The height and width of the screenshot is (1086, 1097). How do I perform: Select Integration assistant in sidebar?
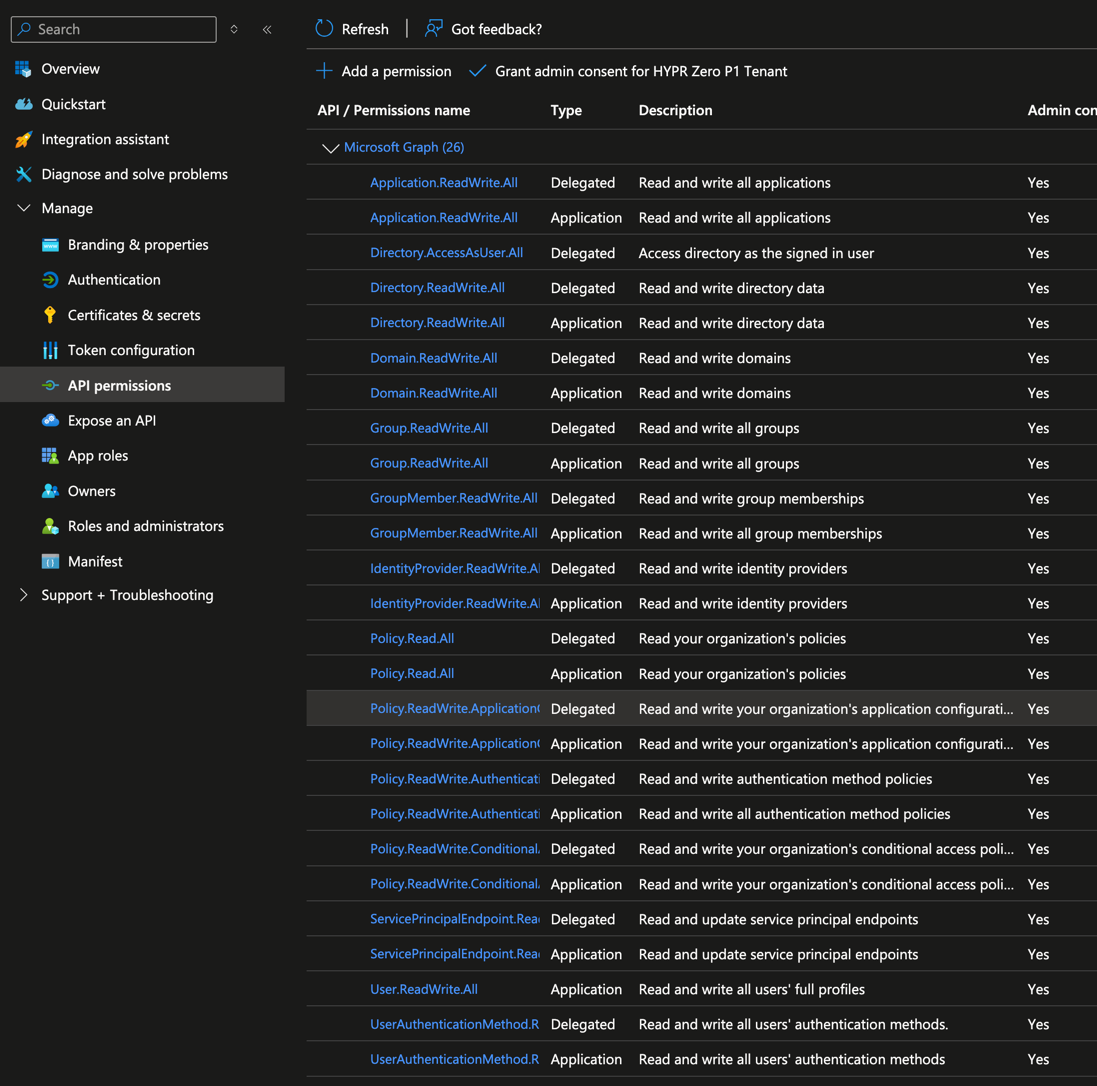(105, 139)
